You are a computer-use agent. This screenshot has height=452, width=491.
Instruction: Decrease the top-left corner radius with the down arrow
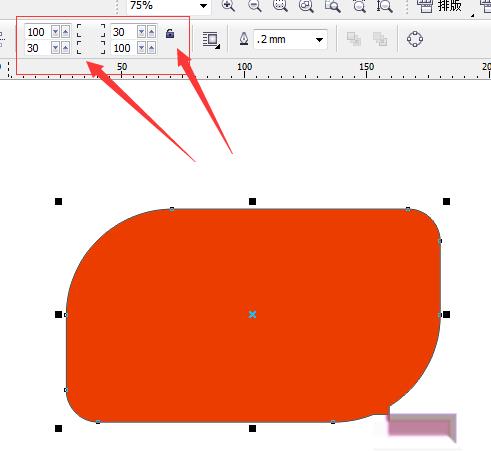[55, 32]
